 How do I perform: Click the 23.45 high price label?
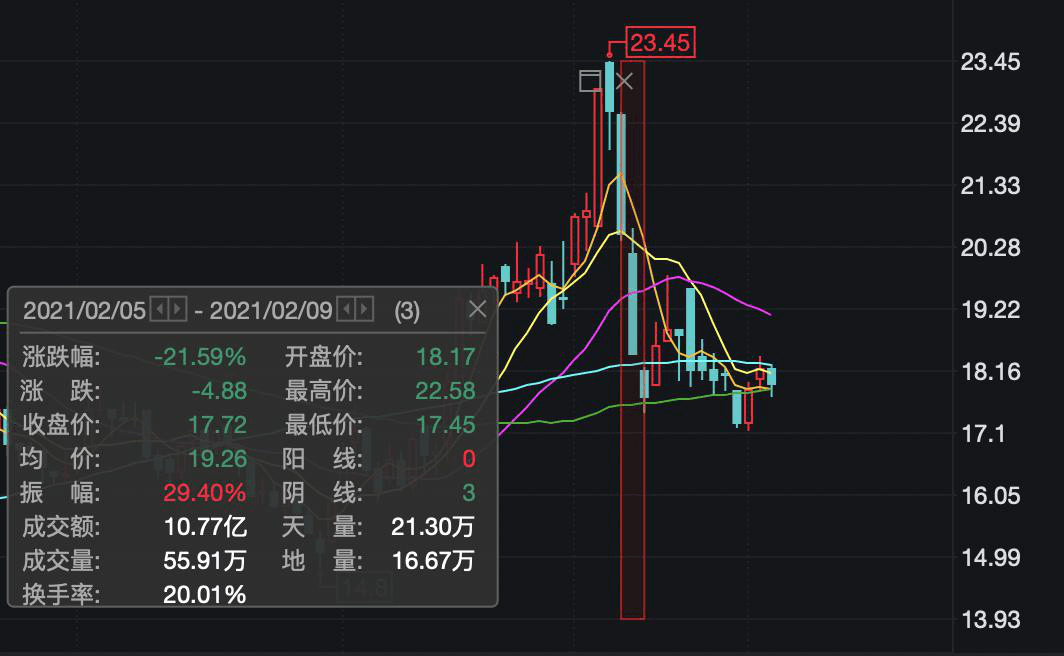click(x=660, y=43)
